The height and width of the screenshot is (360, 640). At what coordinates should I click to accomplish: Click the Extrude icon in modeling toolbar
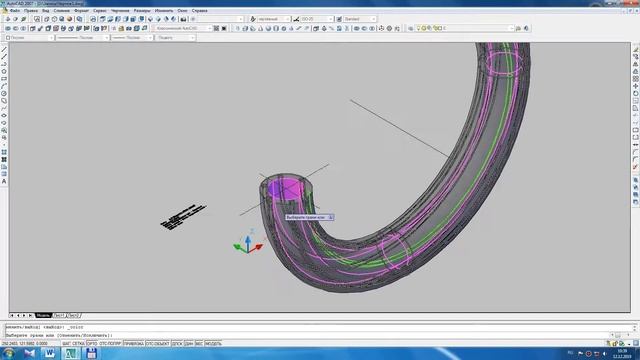pyautogui.click(x=316, y=28)
